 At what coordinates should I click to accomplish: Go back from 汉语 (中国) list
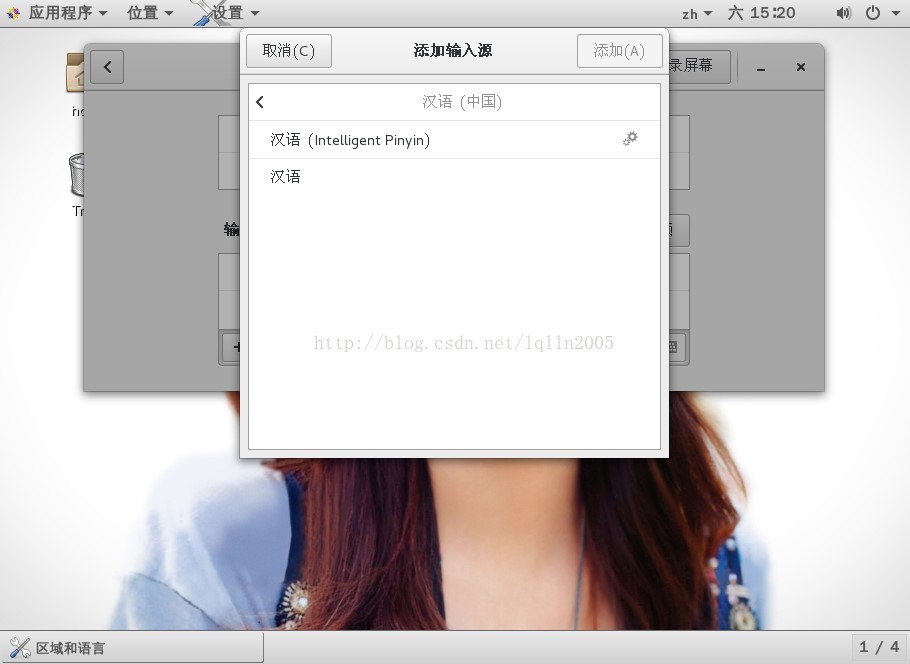click(x=260, y=102)
